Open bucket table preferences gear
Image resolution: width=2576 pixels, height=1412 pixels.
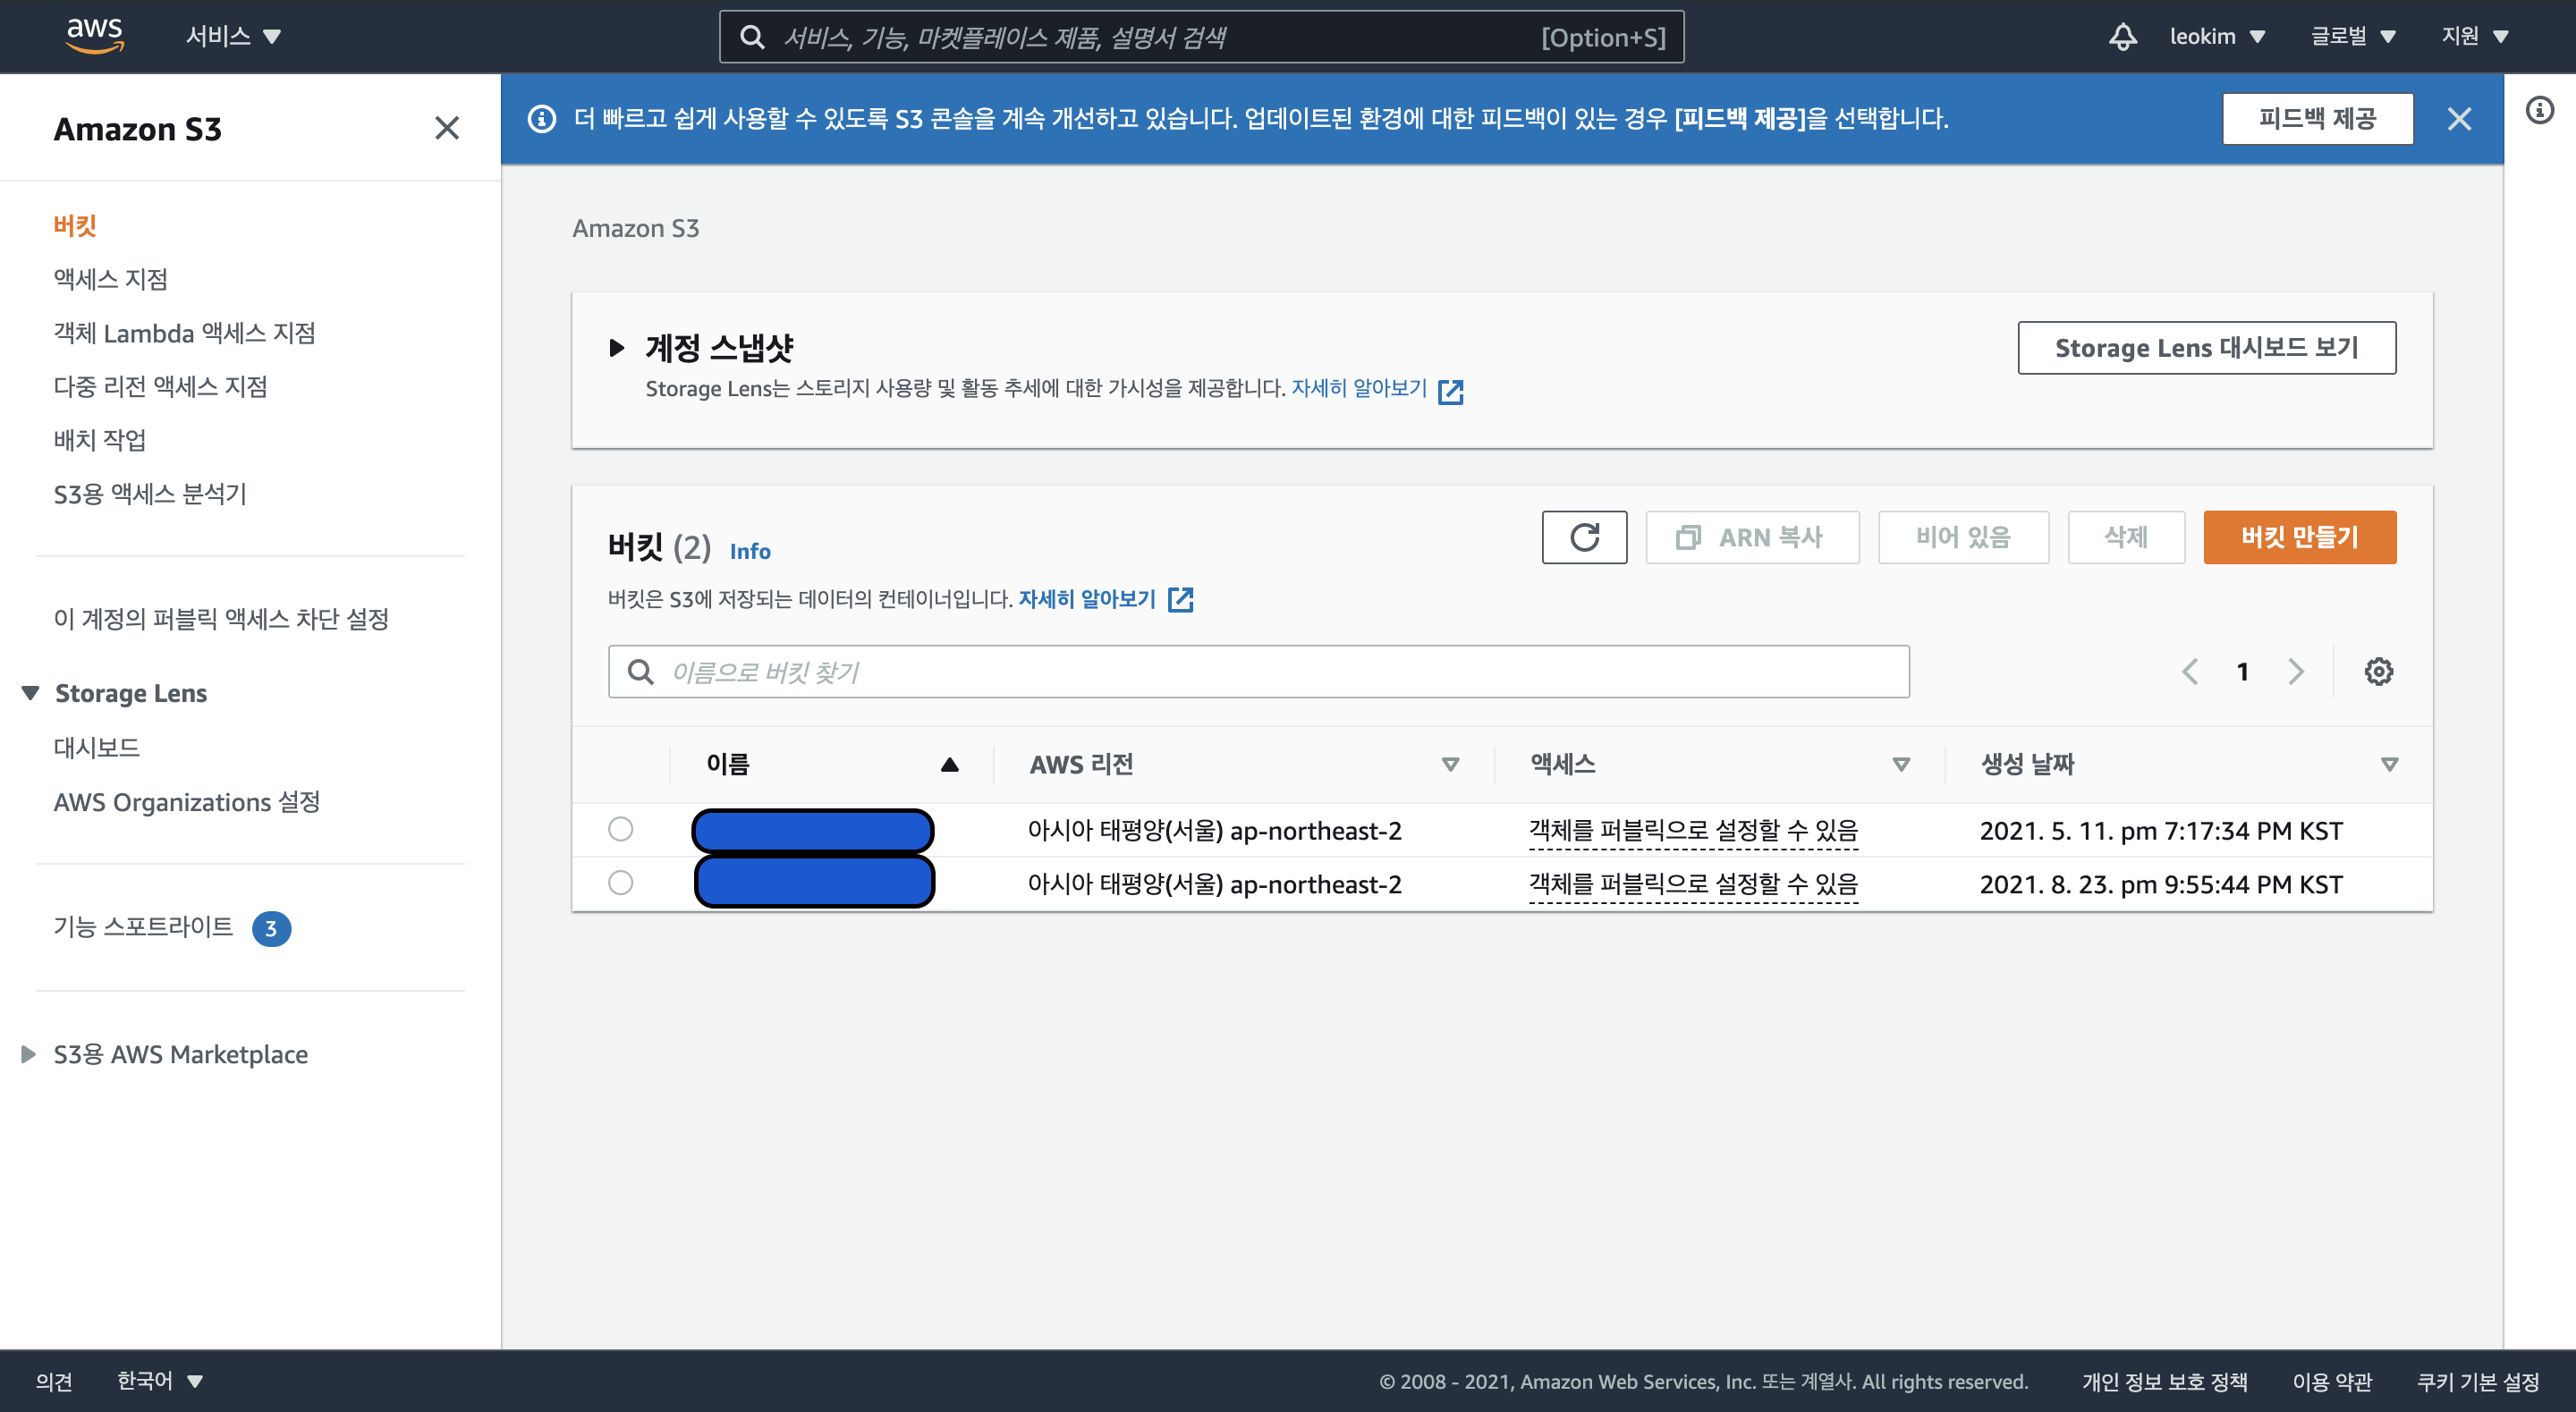pyautogui.click(x=2378, y=671)
